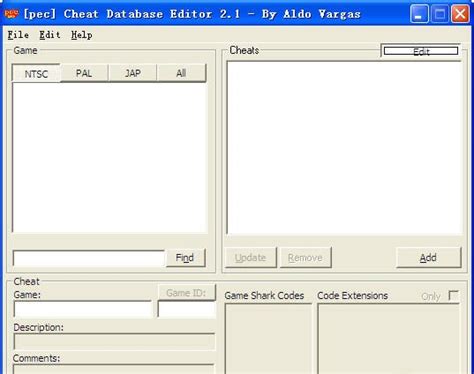Click the pec application icon in title bar

click(x=11, y=14)
